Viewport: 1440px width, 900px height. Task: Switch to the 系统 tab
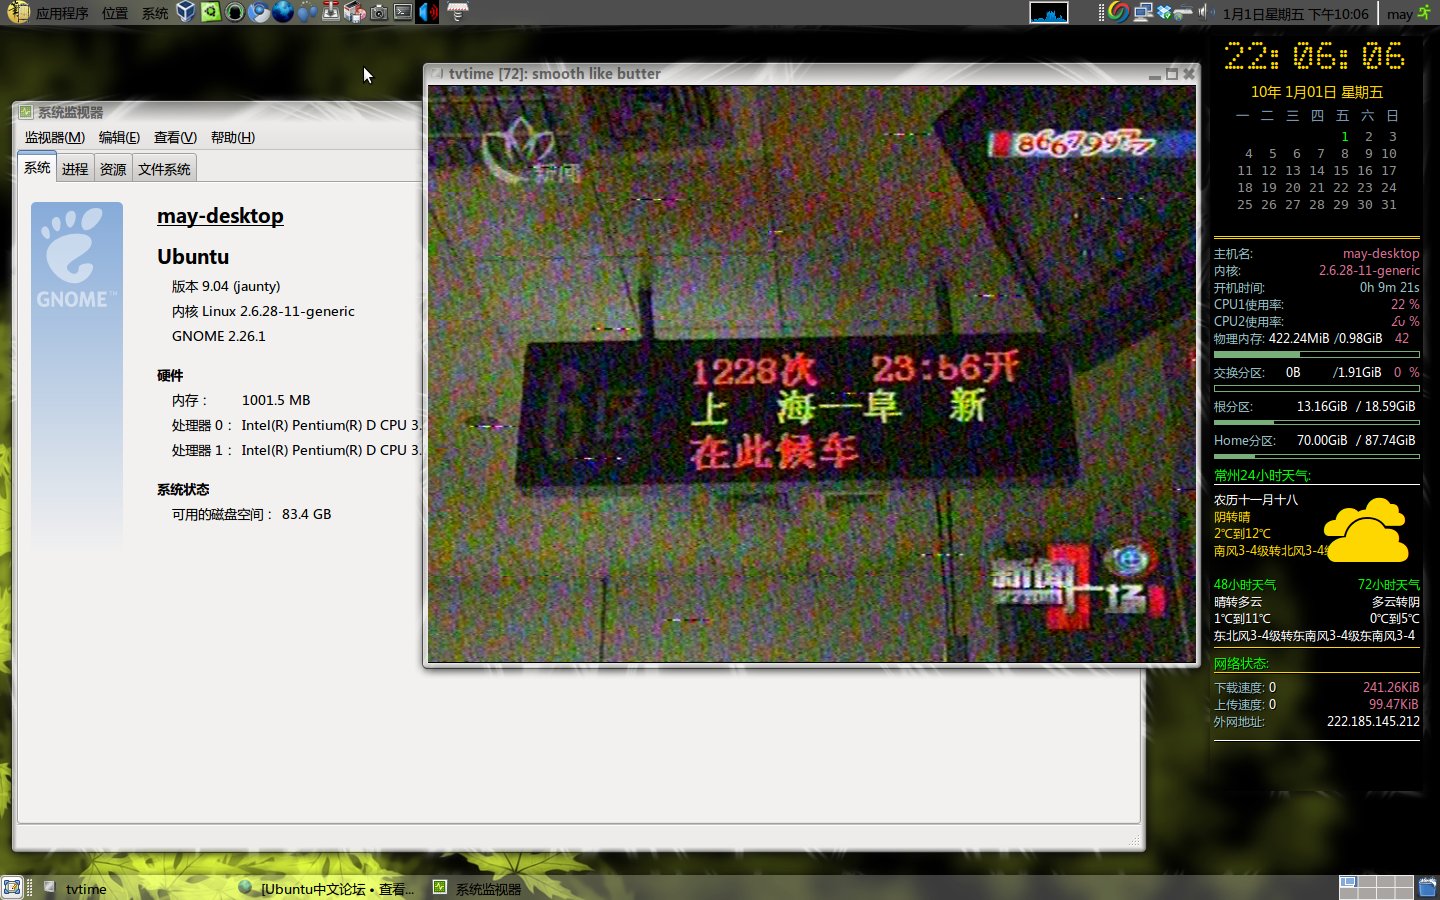[37, 168]
